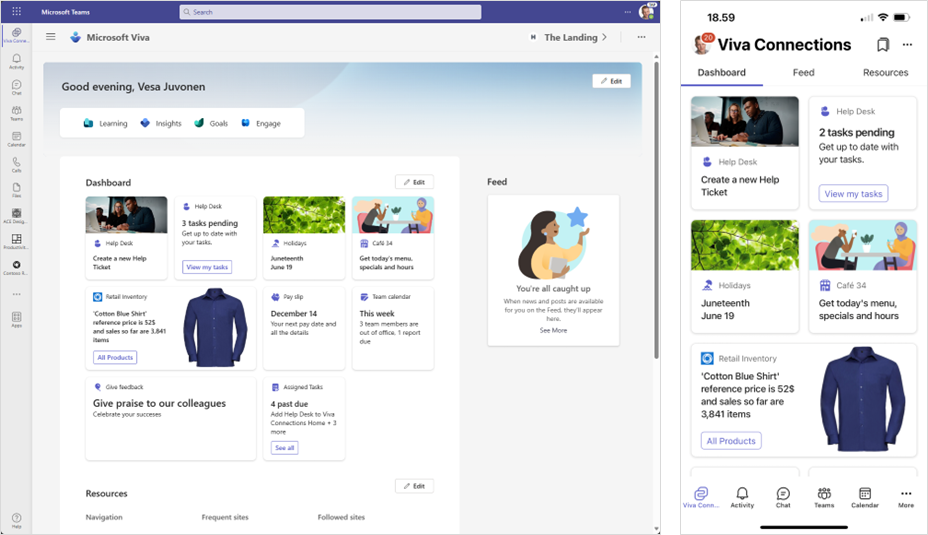928x535 pixels.
Task: Click All Products on desktop Retail card
Action: pyautogui.click(x=115, y=357)
